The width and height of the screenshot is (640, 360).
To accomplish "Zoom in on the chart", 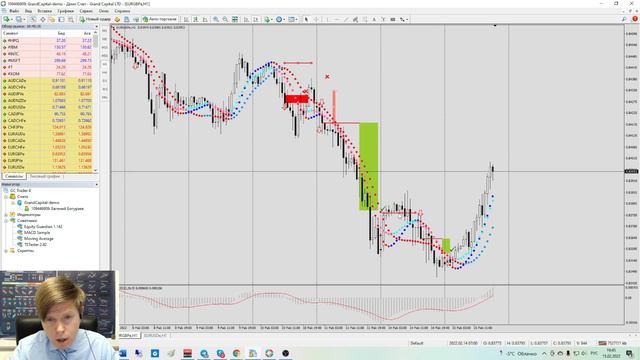I will (216, 19).
